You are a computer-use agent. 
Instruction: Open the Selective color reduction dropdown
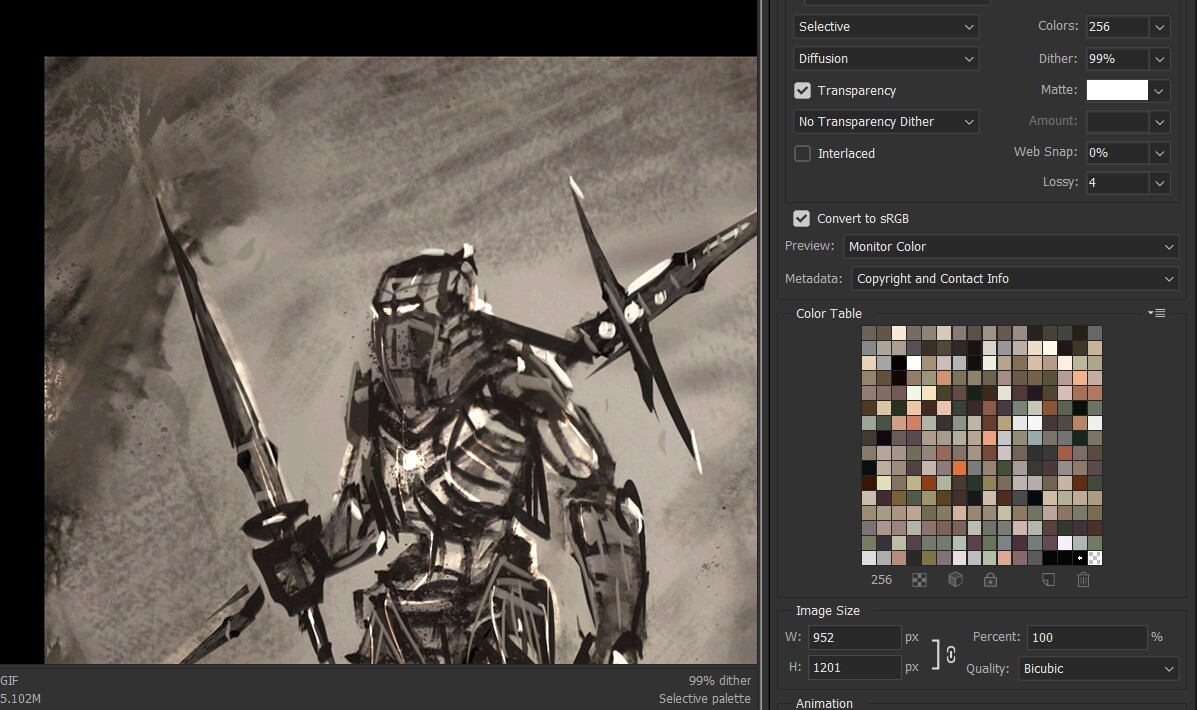click(x=886, y=27)
